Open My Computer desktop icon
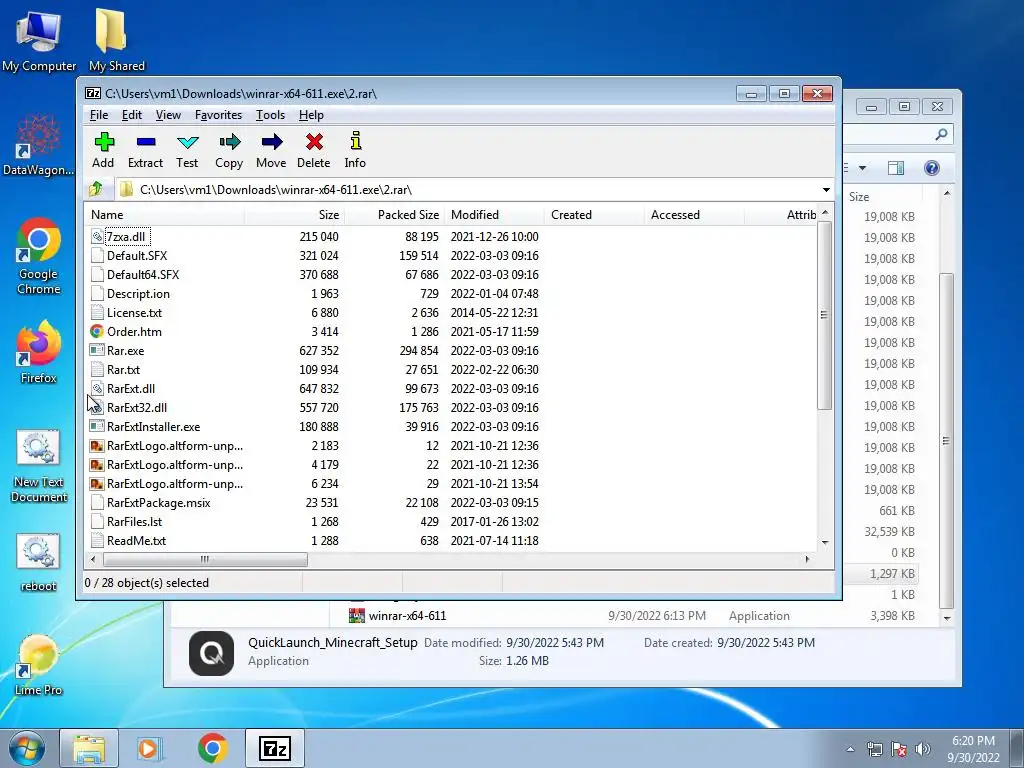This screenshot has height=768, width=1024. click(39, 40)
